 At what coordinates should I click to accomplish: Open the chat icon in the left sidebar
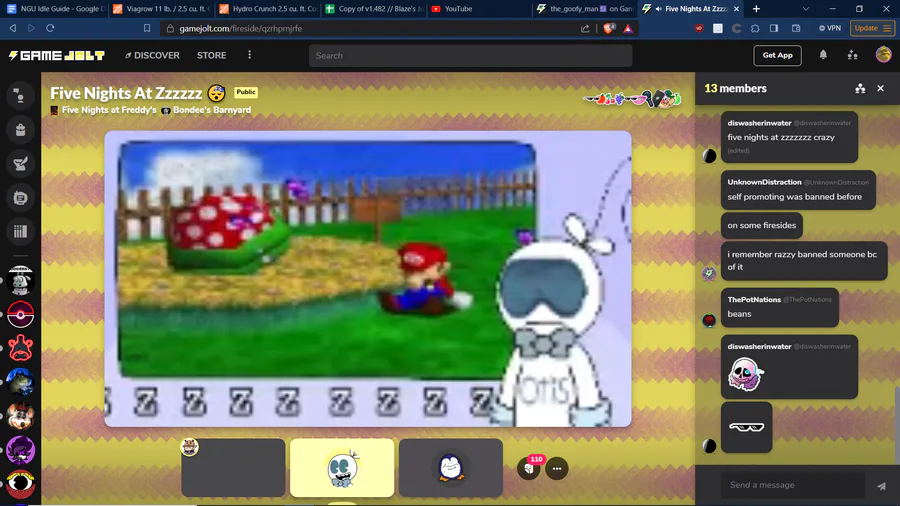tap(20, 96)
